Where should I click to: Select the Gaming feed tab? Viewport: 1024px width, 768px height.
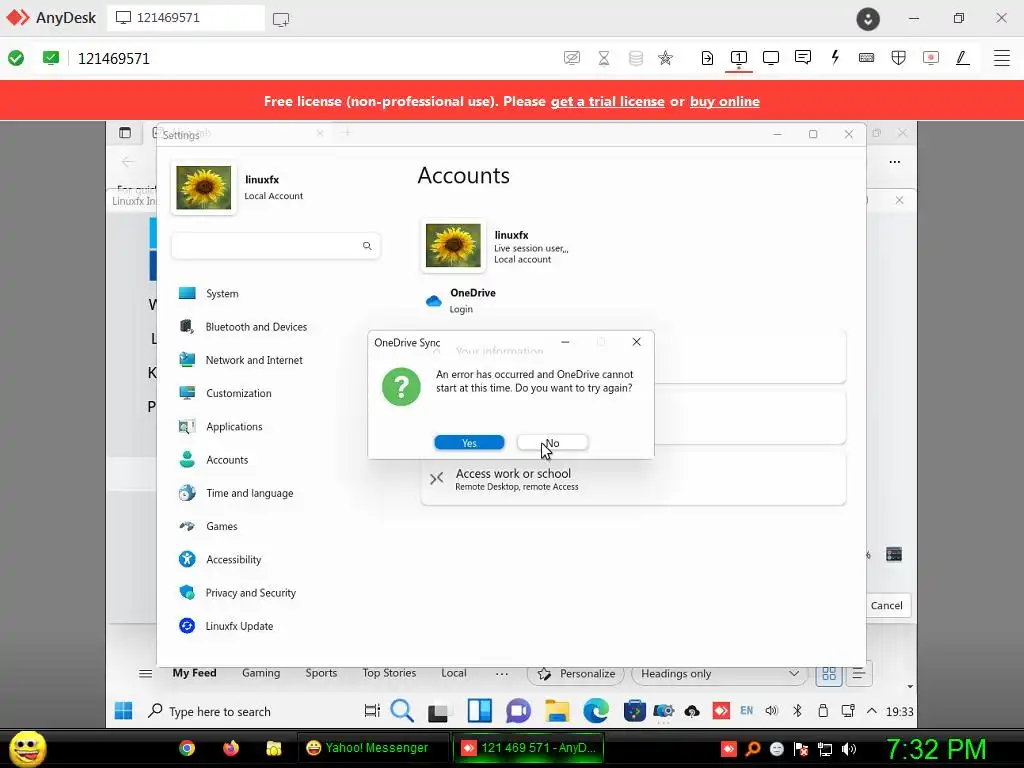pos(261,673)
